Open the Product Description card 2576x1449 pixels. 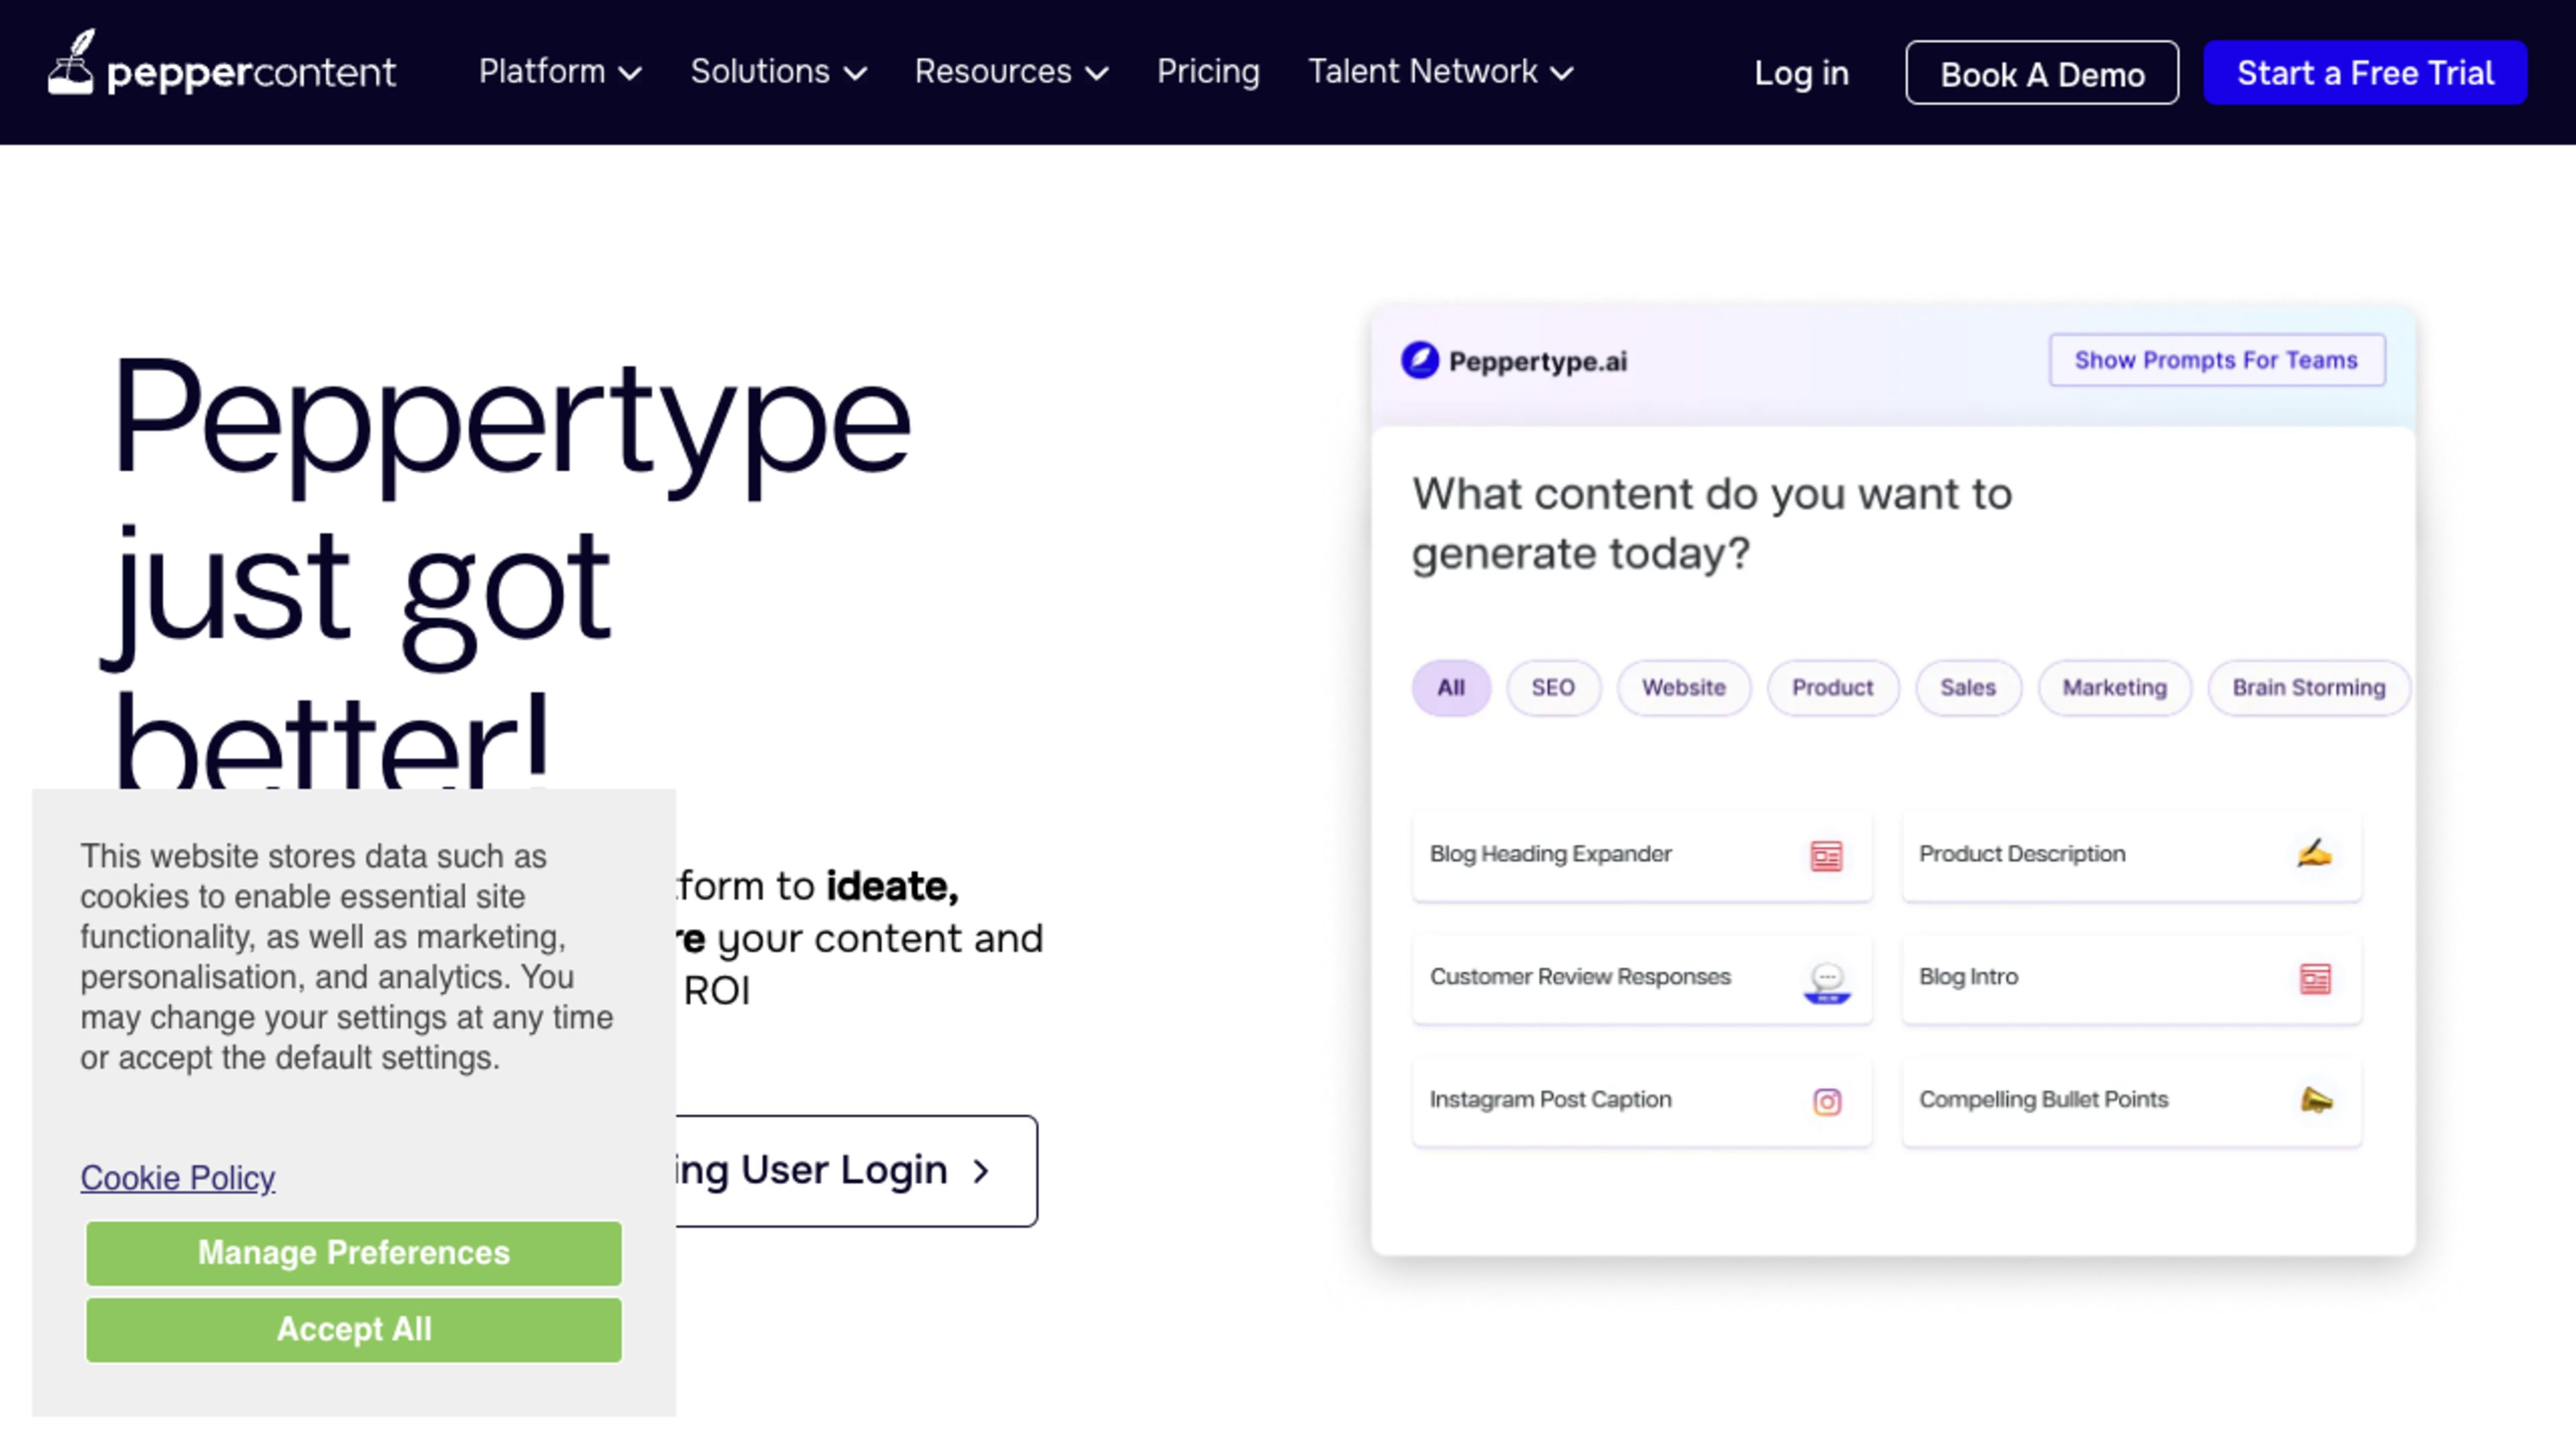pos(2131,856)
